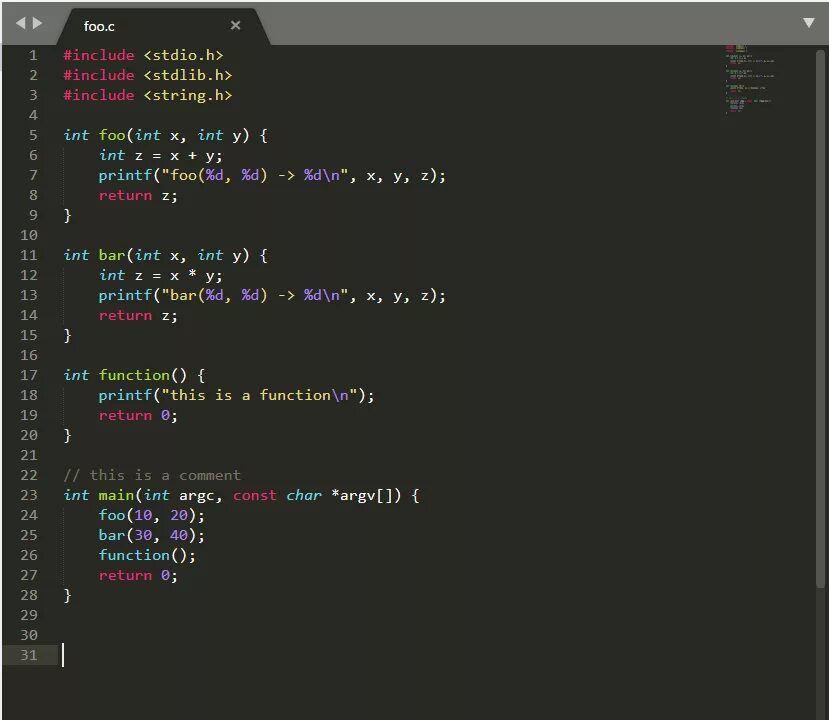
Task: Go to next tab with right arrow
Action: point(38,23)
